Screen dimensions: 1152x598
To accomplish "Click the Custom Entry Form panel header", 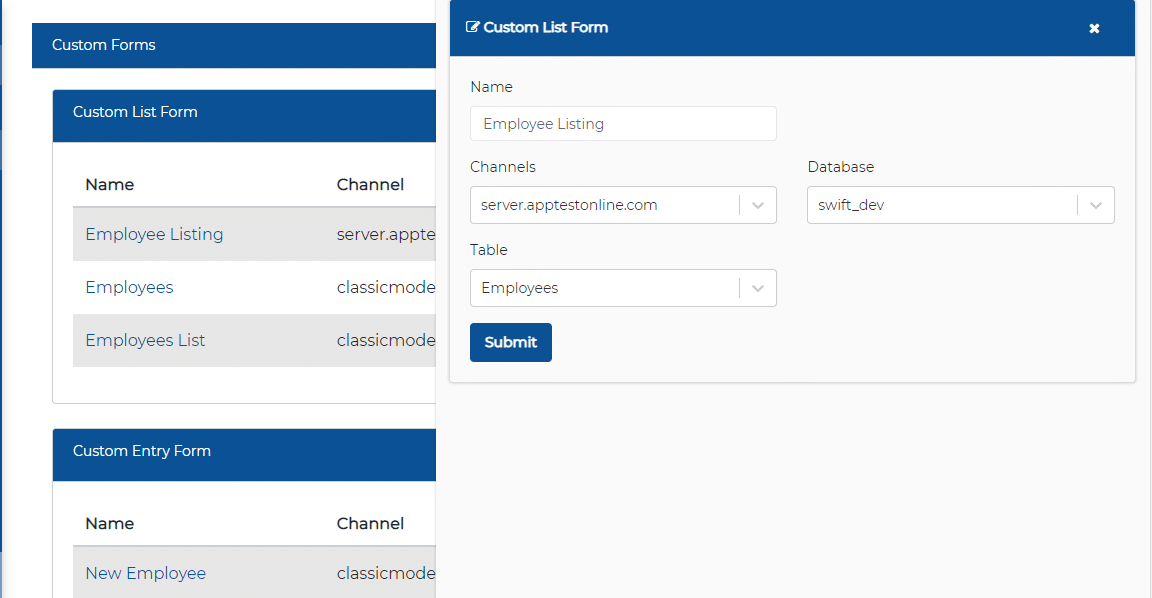I will coord(139,450).
